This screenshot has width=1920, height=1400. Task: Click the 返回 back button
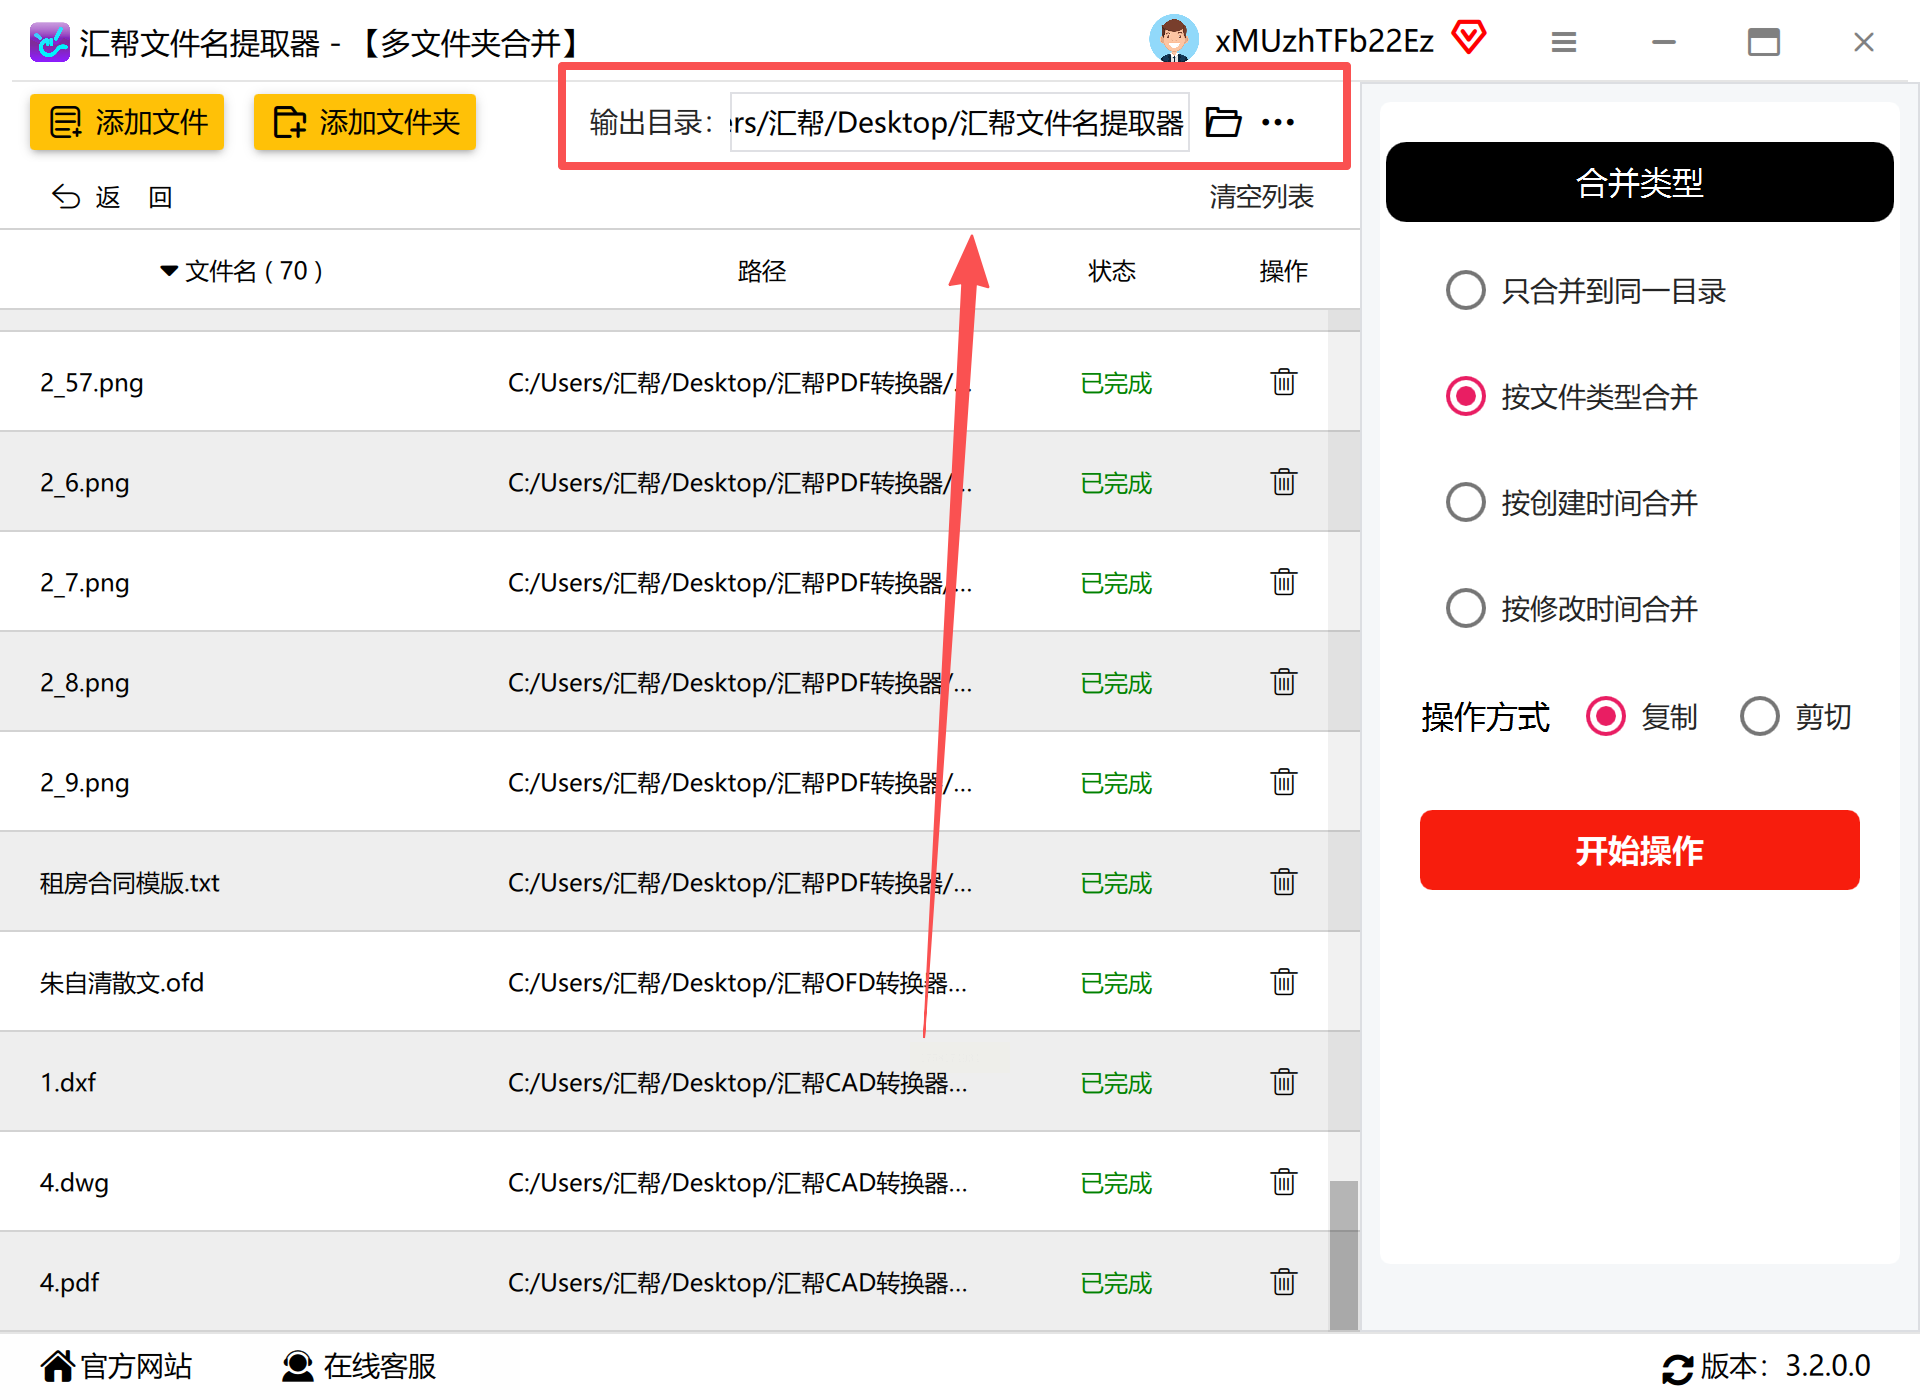110,197
